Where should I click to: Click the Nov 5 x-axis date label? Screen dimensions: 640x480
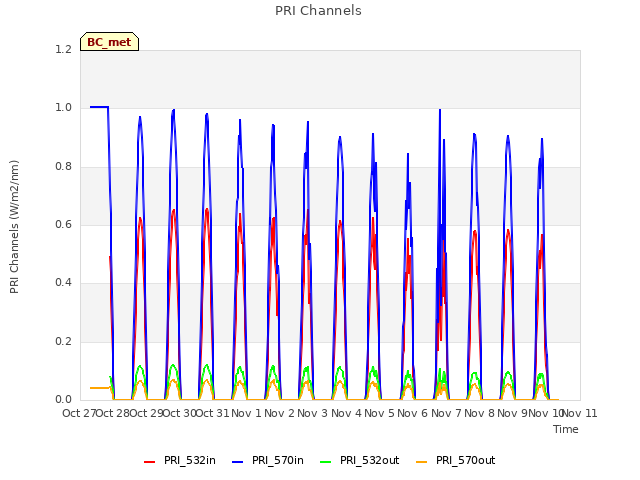pyautogui.click(x=380, y=413)
